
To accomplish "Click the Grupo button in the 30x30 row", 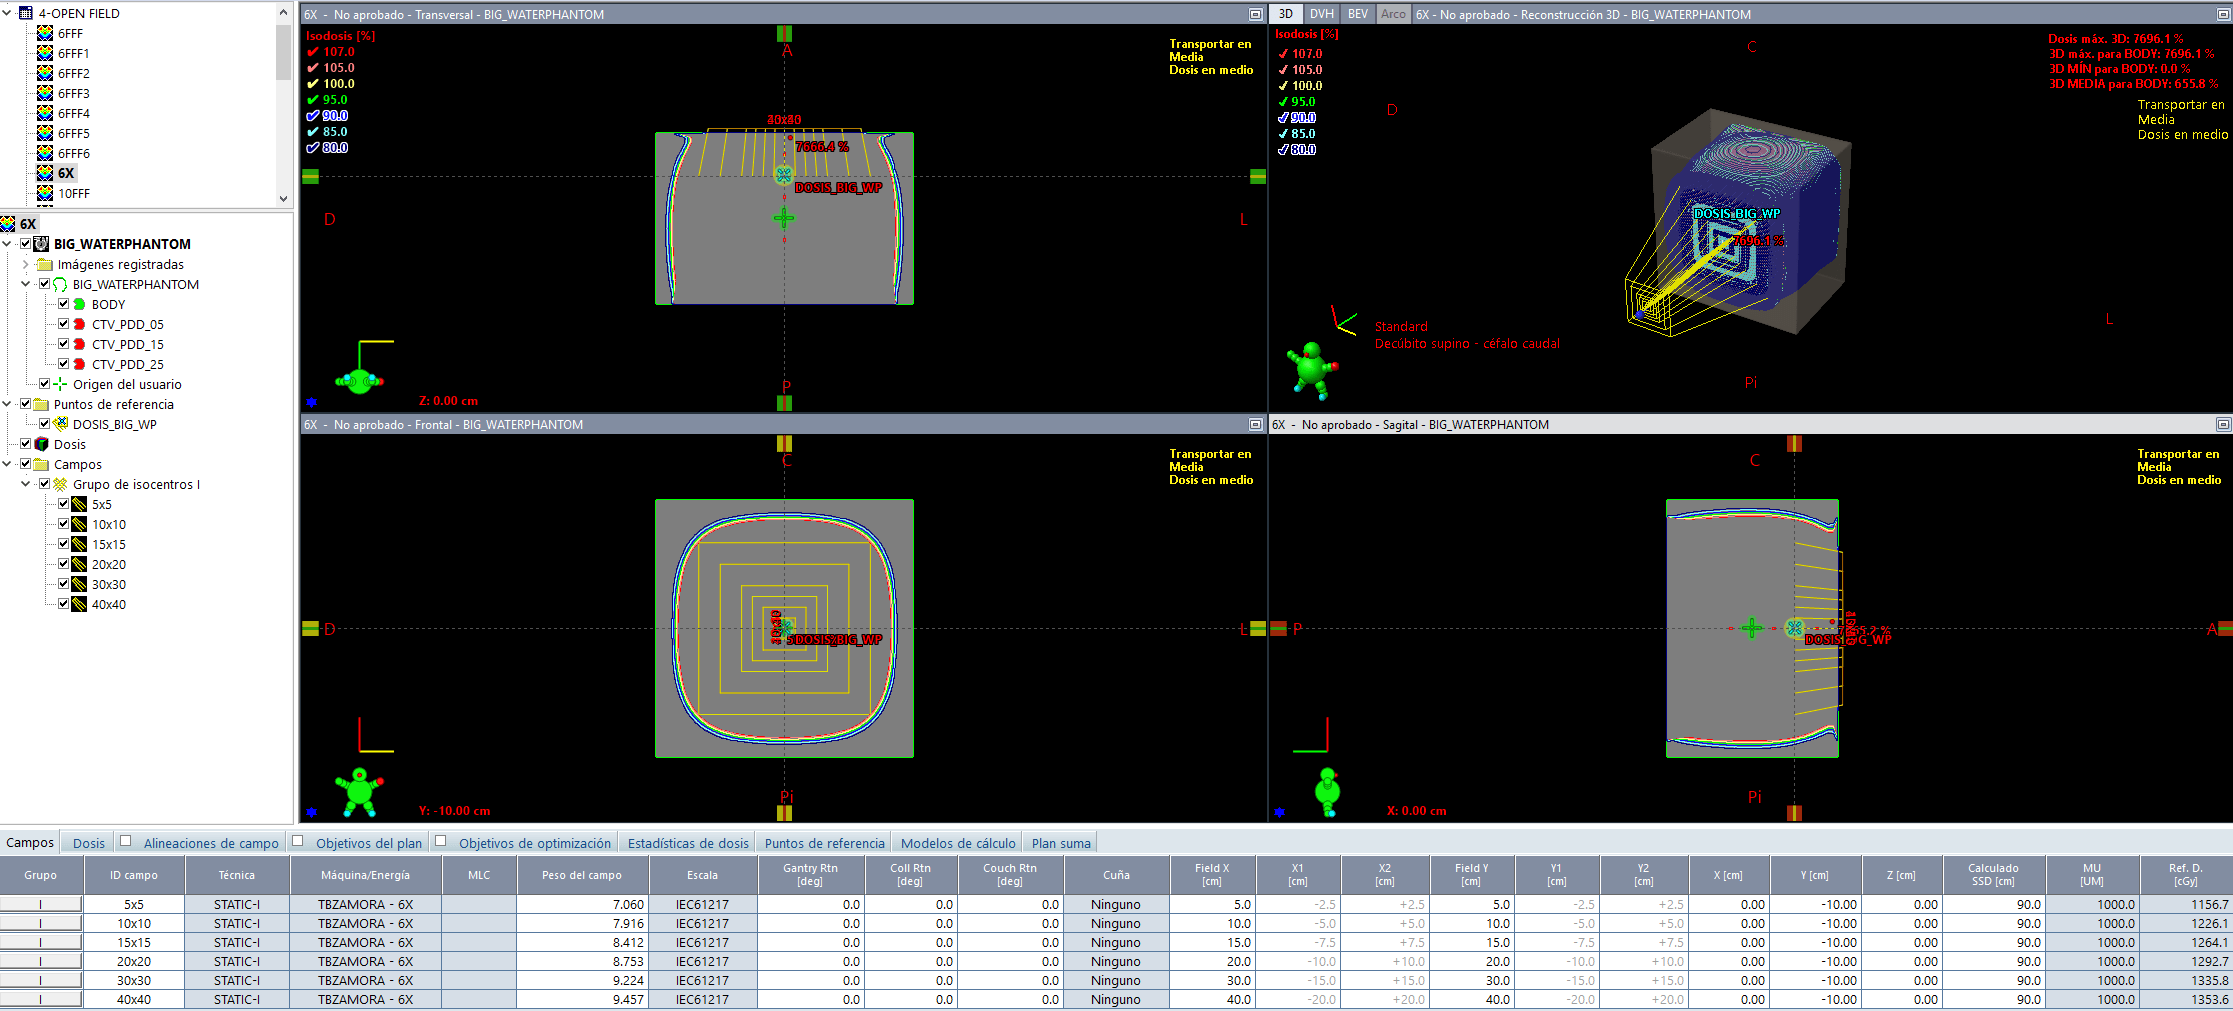I will tap(40, 980).
